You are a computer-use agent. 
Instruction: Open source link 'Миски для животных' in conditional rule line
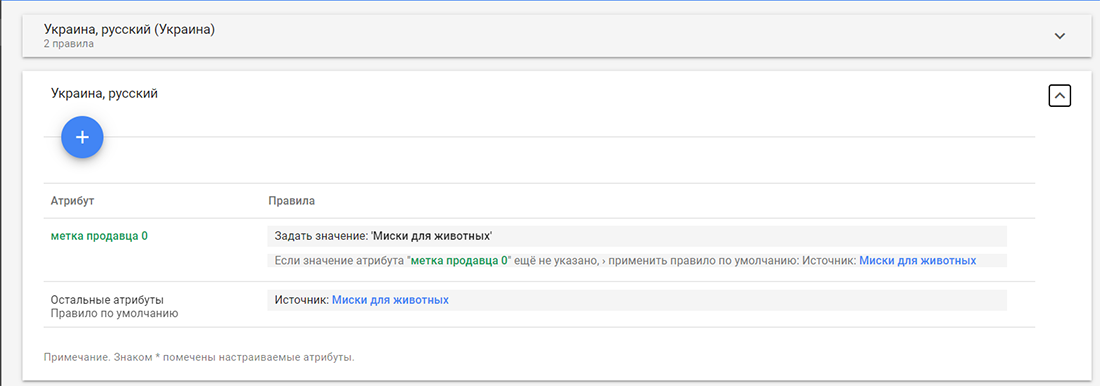tap(918, 260)
